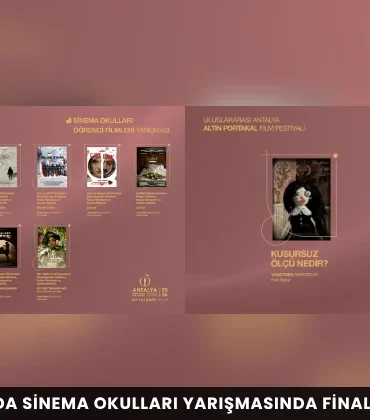Screen dimensions: 370x420
Task: Click the credits text under the group-in-snow poster
Action: point(52,204)
